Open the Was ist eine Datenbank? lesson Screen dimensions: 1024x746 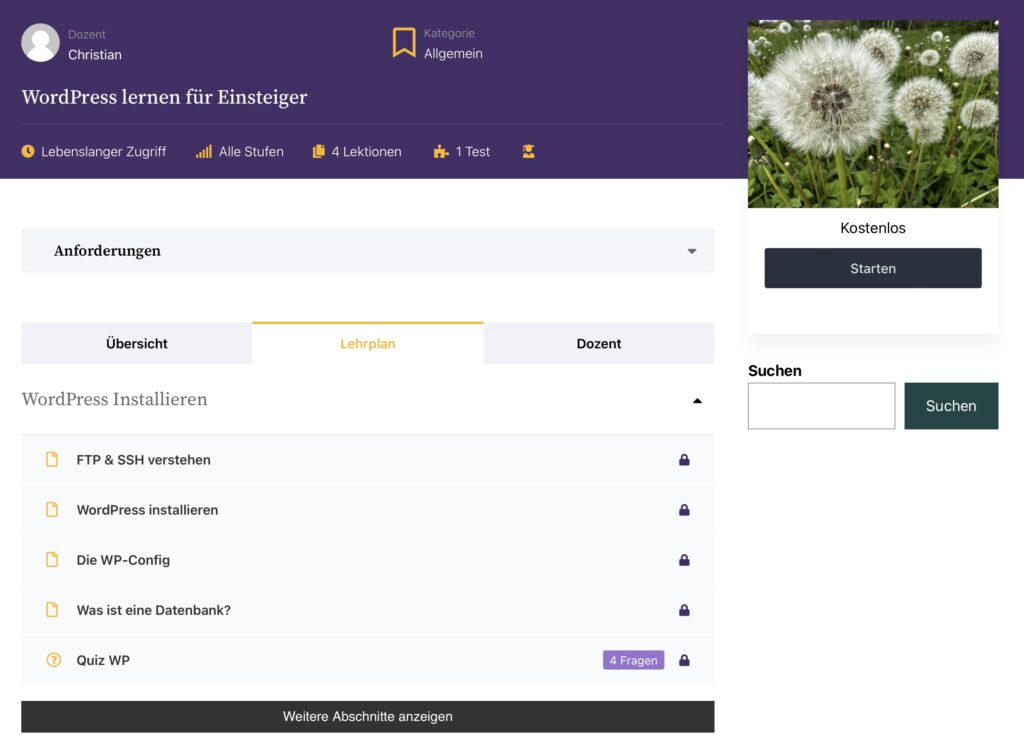(x=153, y=610)
